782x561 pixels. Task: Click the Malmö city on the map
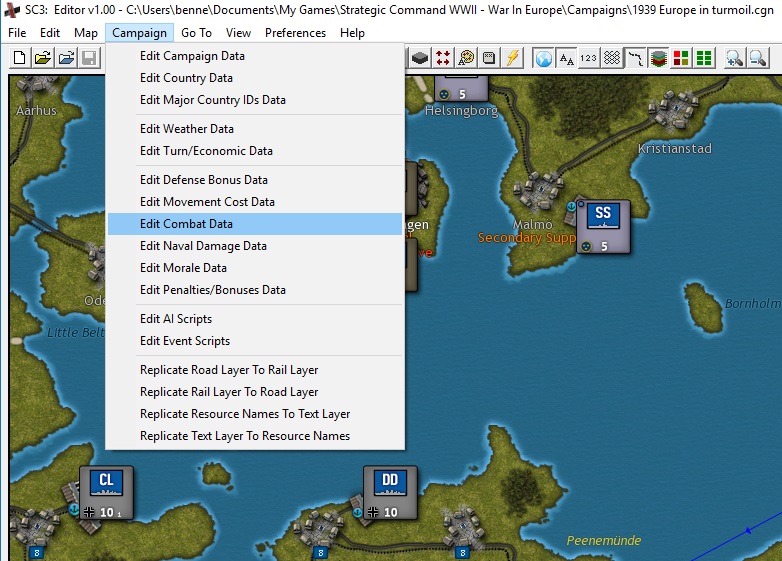538,190
